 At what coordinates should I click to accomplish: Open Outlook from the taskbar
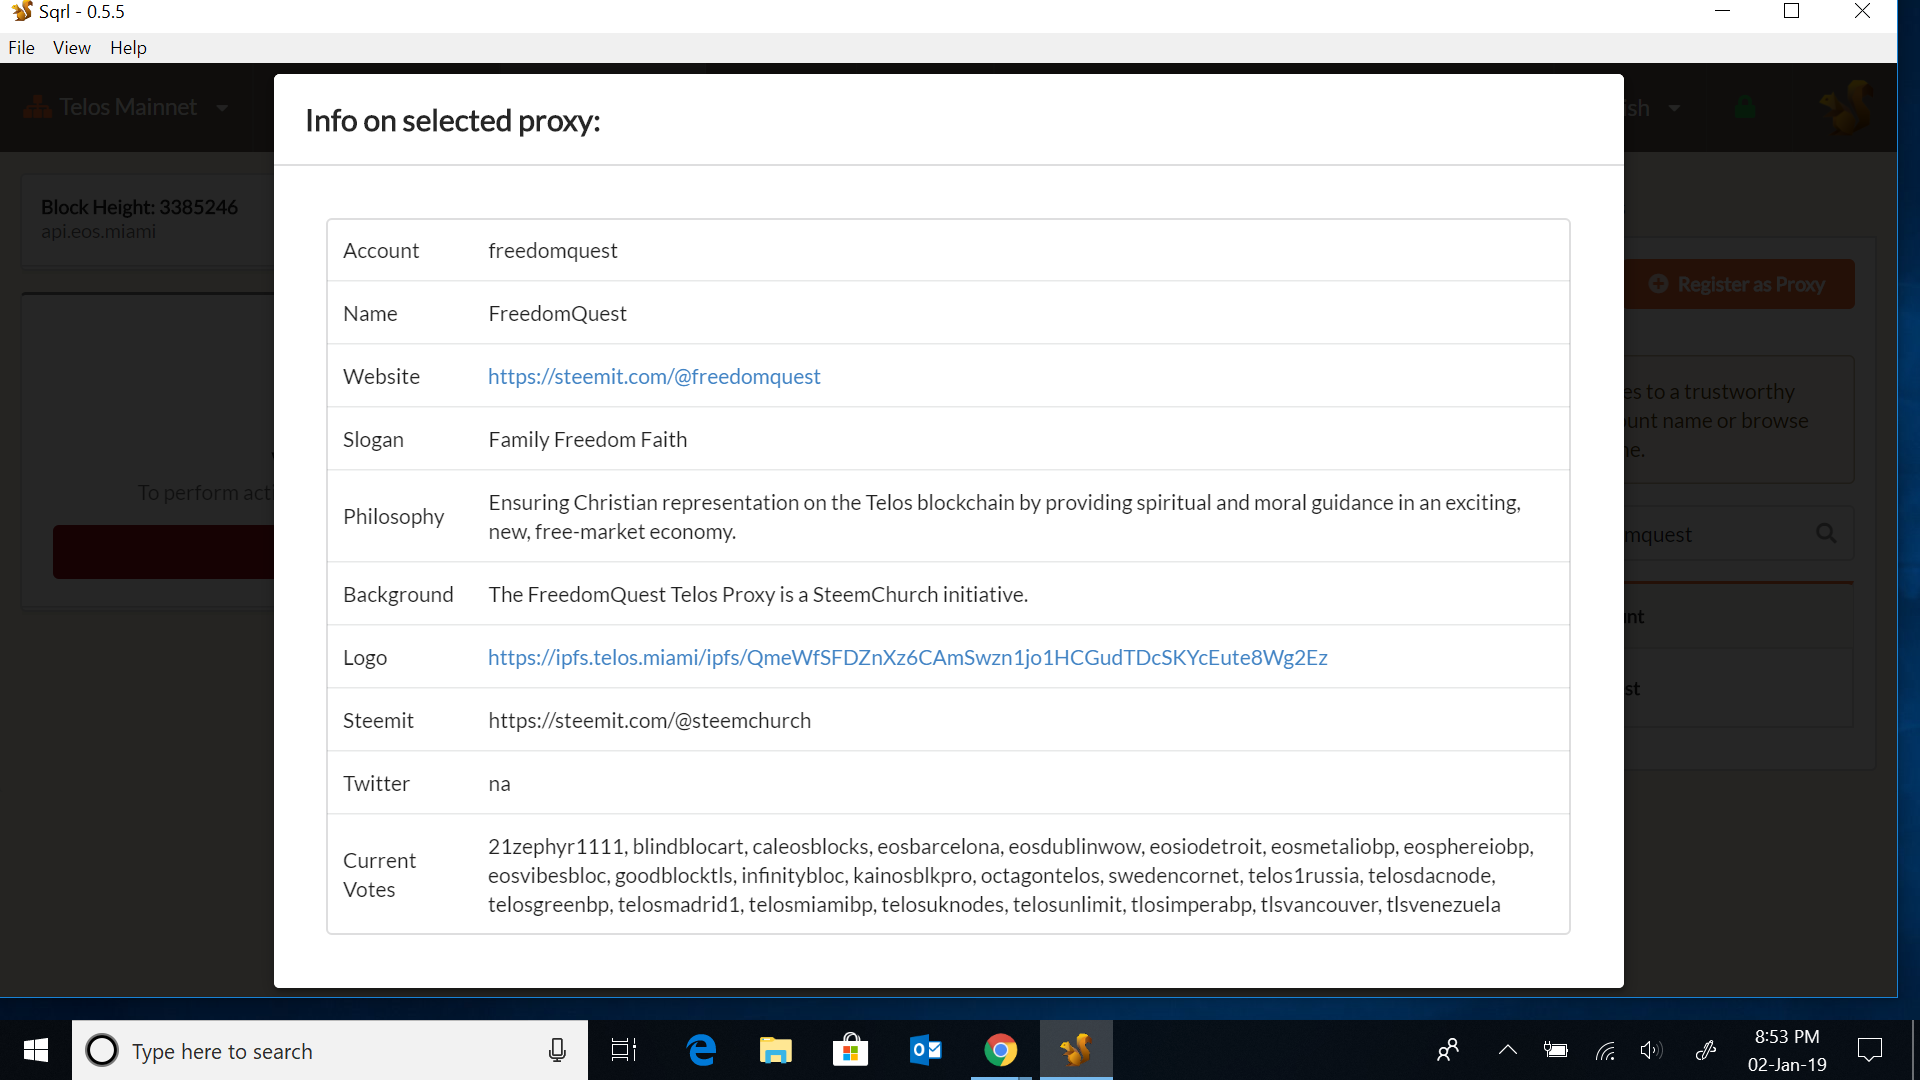(x=925, y=1050)
